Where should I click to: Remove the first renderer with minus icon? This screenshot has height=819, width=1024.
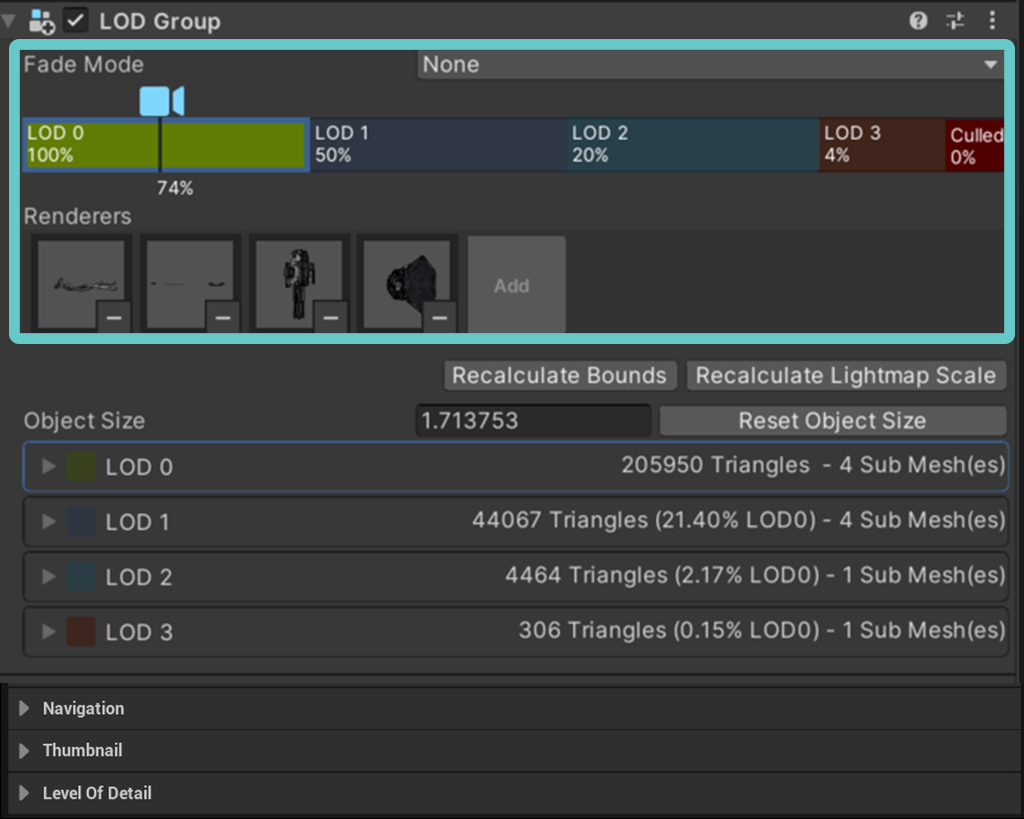pyautogui.click(x=114, y=317)
